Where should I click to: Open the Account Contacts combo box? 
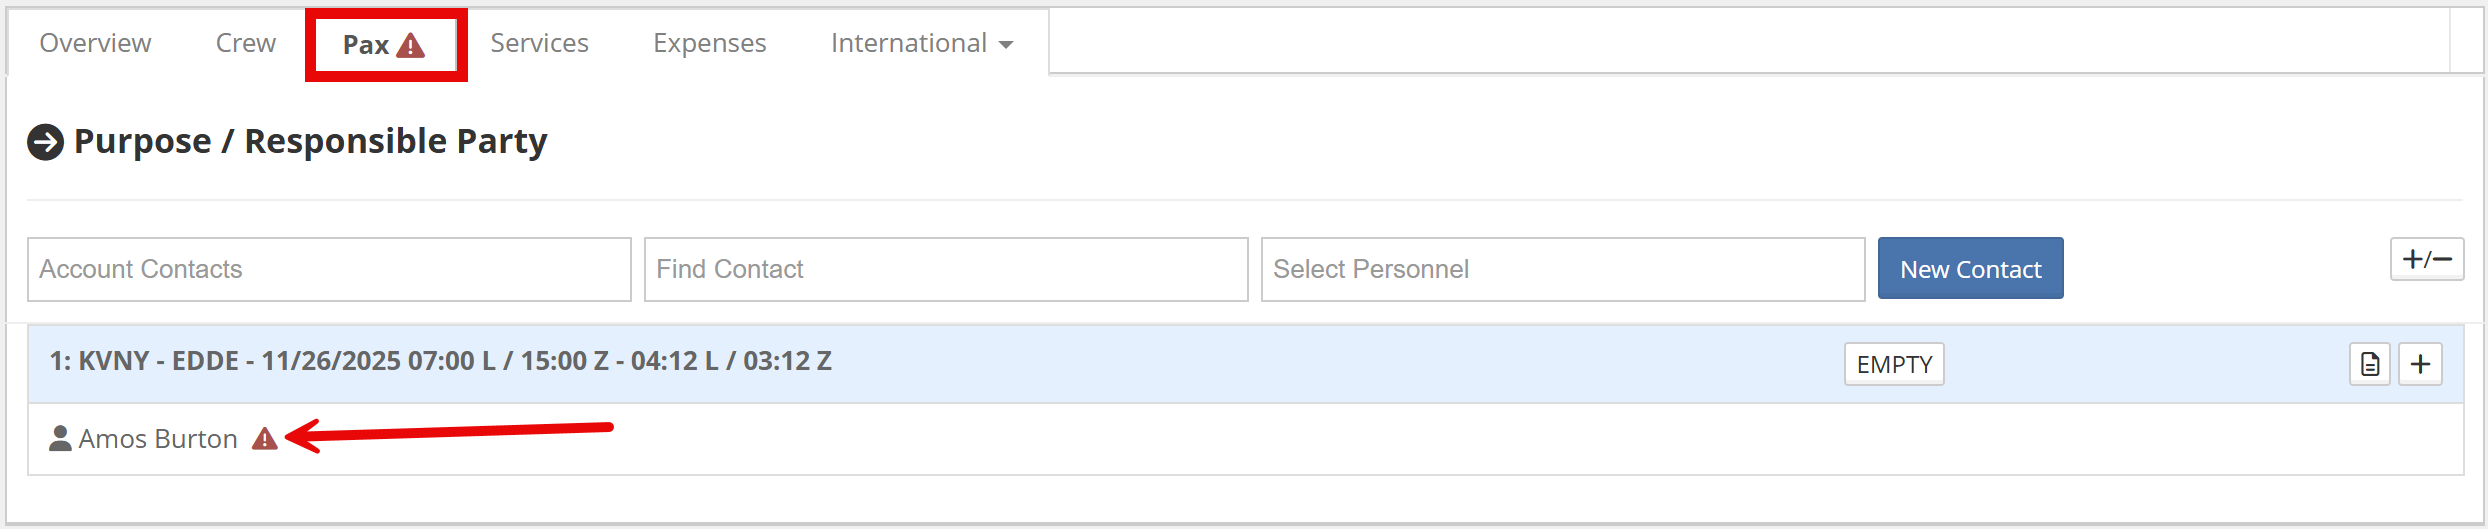click(x=329, y=269)
